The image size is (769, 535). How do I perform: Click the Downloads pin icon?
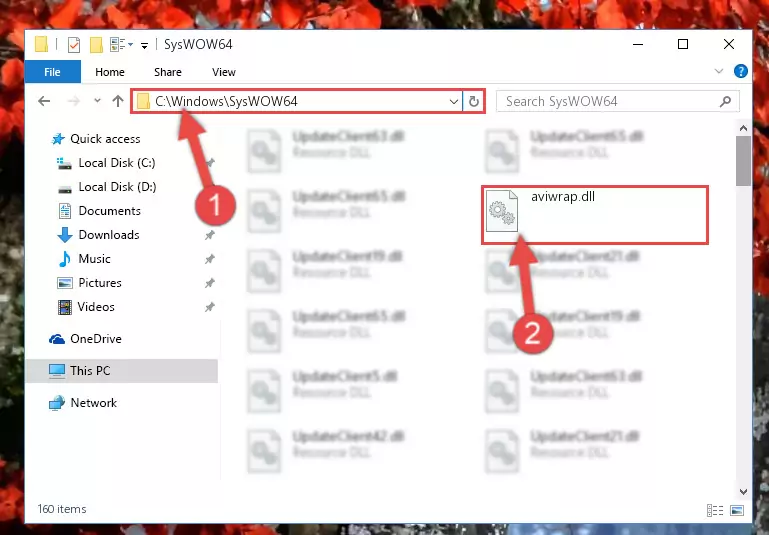tap(209, 235)
